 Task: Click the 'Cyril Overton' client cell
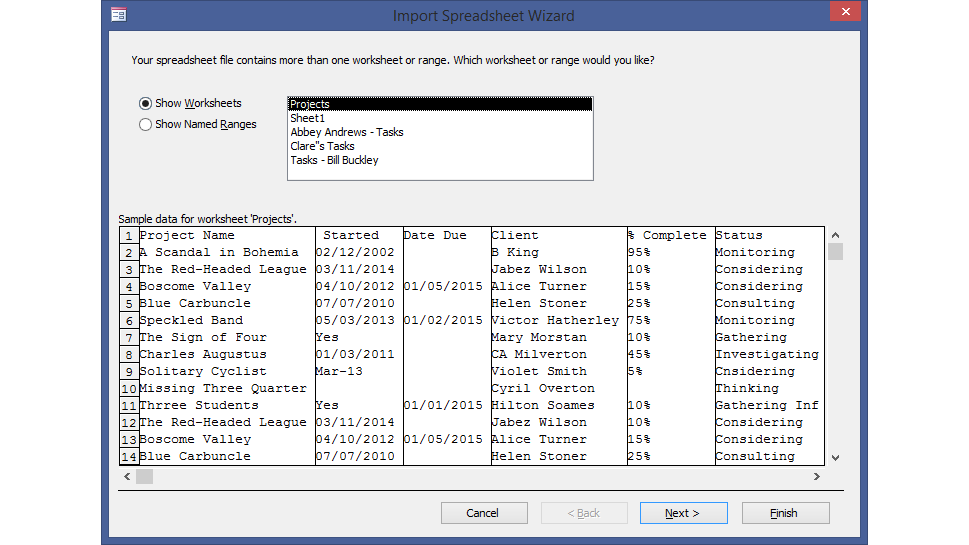pos(559,388)
